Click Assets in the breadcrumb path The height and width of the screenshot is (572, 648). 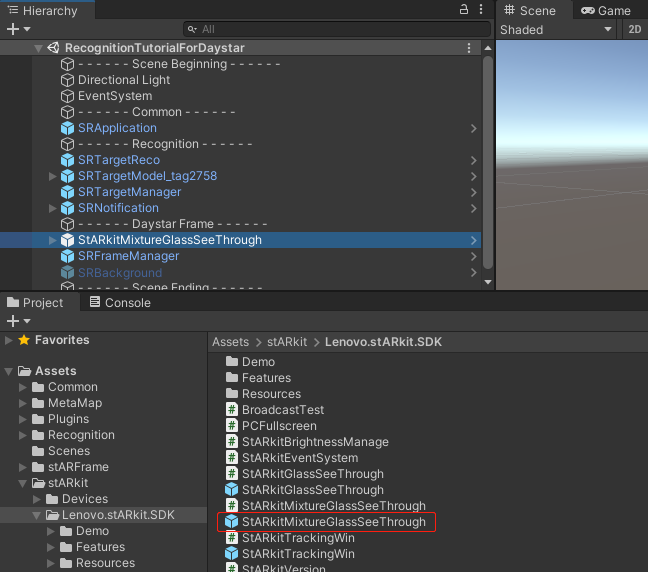coord(231,342)
